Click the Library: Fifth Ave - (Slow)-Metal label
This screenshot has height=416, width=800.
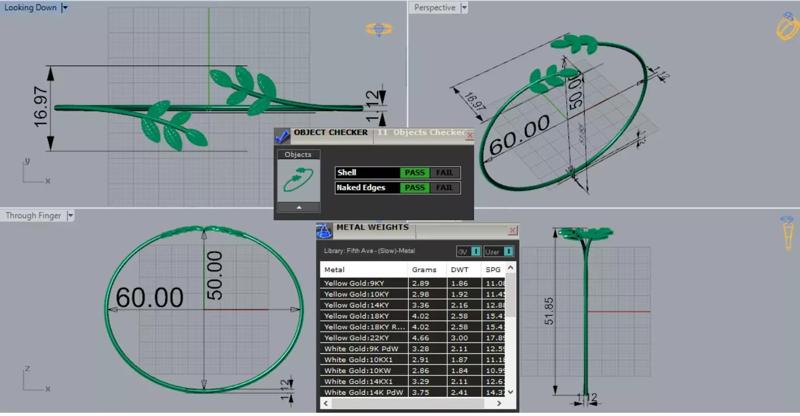click(x=369, y=251)
